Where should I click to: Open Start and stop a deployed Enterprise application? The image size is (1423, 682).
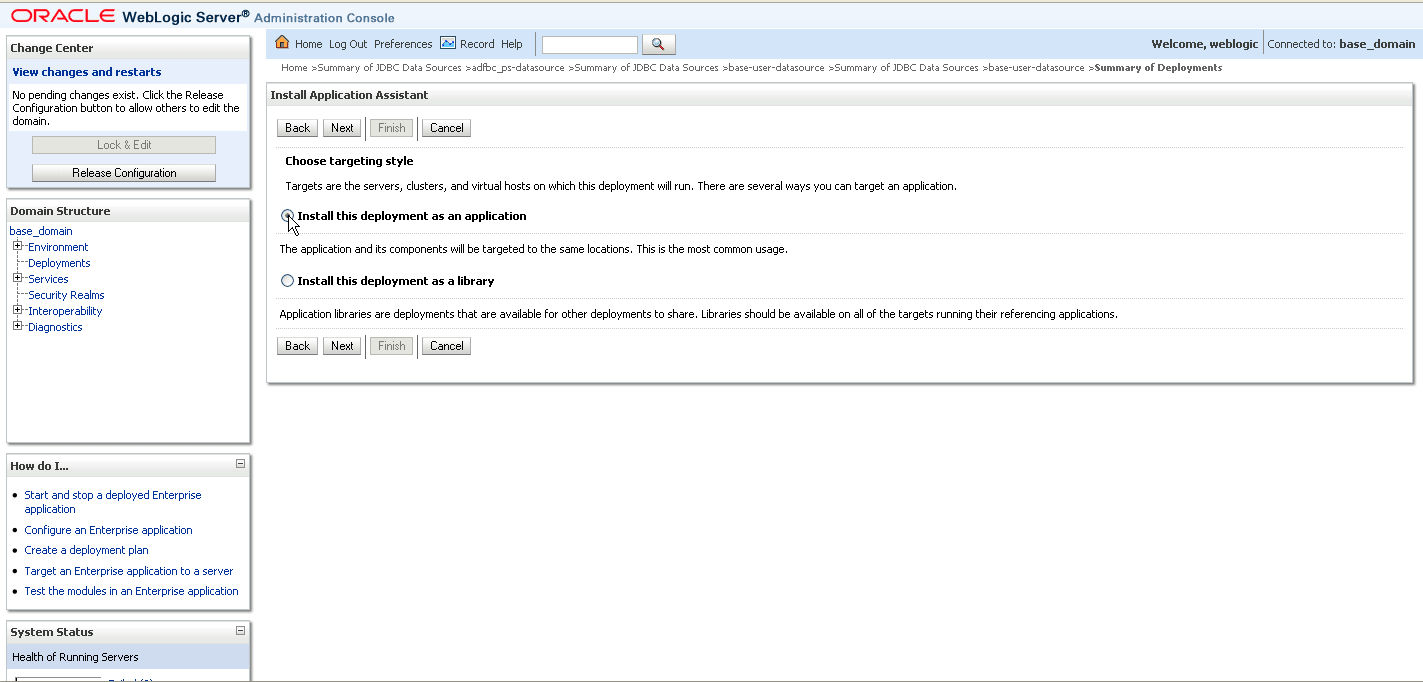(x=113, y=502)
